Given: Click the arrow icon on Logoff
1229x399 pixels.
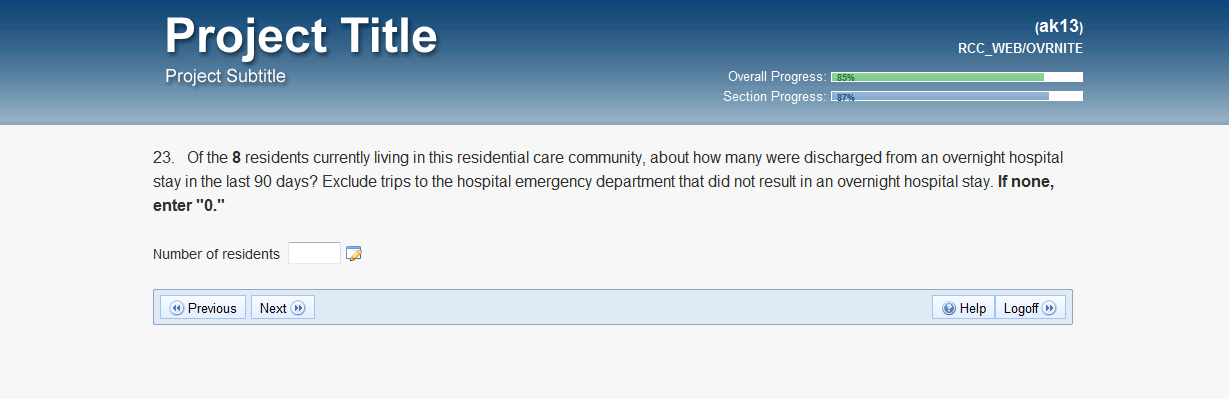Looking at the screenshot, I should [1049, 308].
